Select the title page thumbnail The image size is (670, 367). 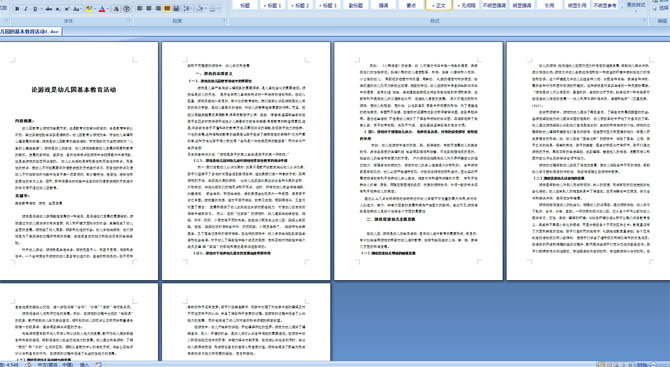[79, 161]
